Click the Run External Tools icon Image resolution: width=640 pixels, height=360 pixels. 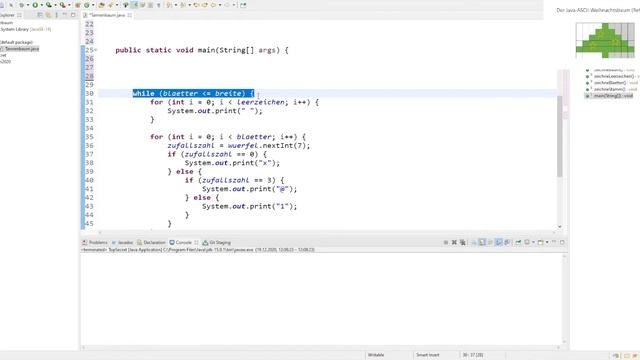[x=62, y=5]
